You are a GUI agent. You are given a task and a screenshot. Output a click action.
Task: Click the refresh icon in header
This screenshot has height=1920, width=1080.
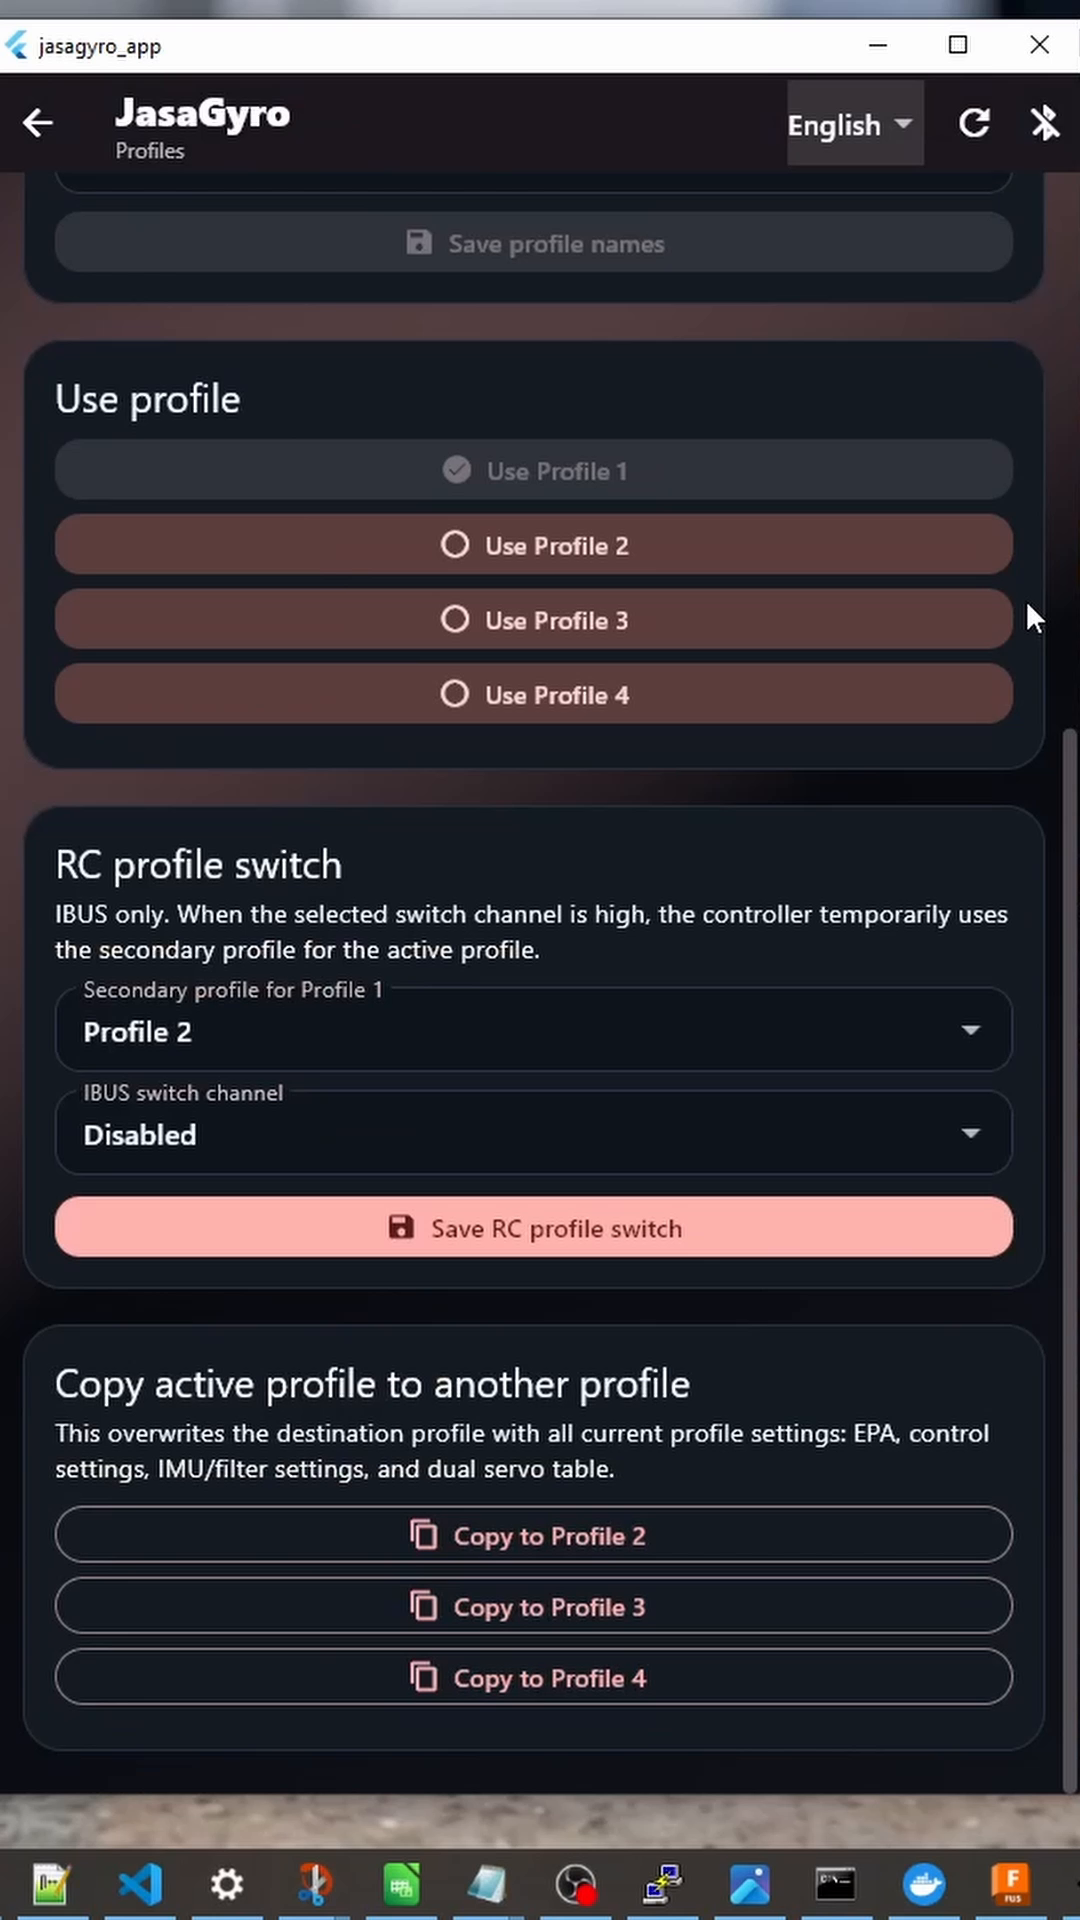(974, 123)
